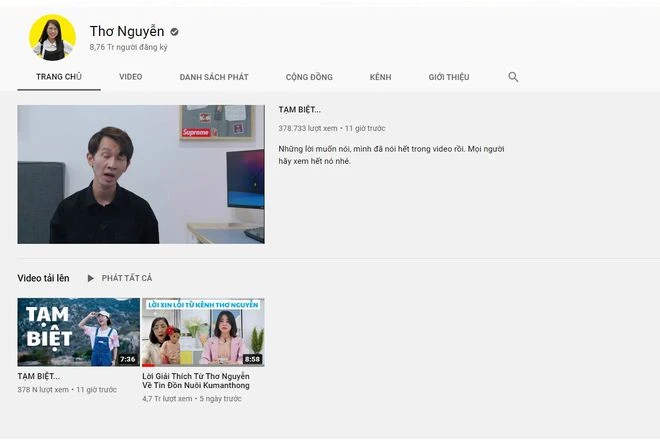660x440 pixels.
Task: View the GIỚI THIỆU tab
Action: [450, 77]
